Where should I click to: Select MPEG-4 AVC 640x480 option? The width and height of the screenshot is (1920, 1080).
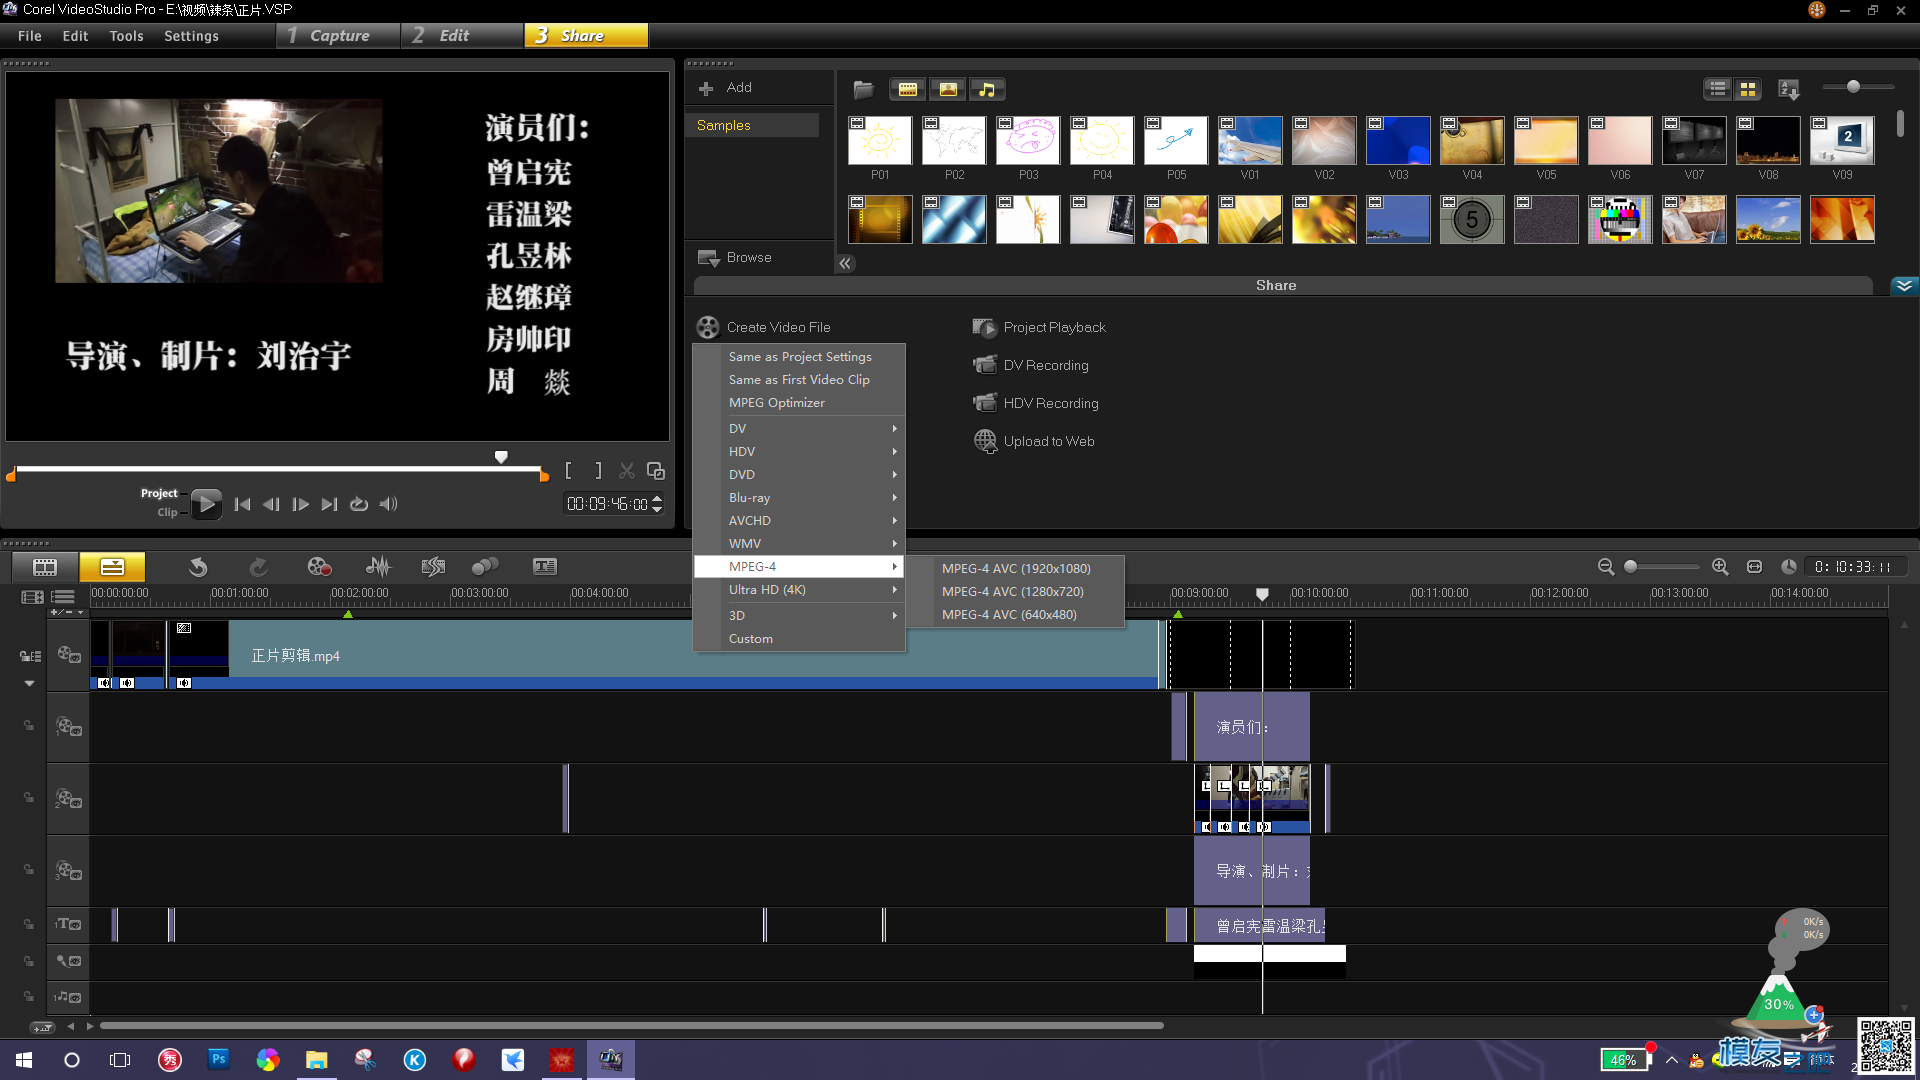coord(1009,613)
